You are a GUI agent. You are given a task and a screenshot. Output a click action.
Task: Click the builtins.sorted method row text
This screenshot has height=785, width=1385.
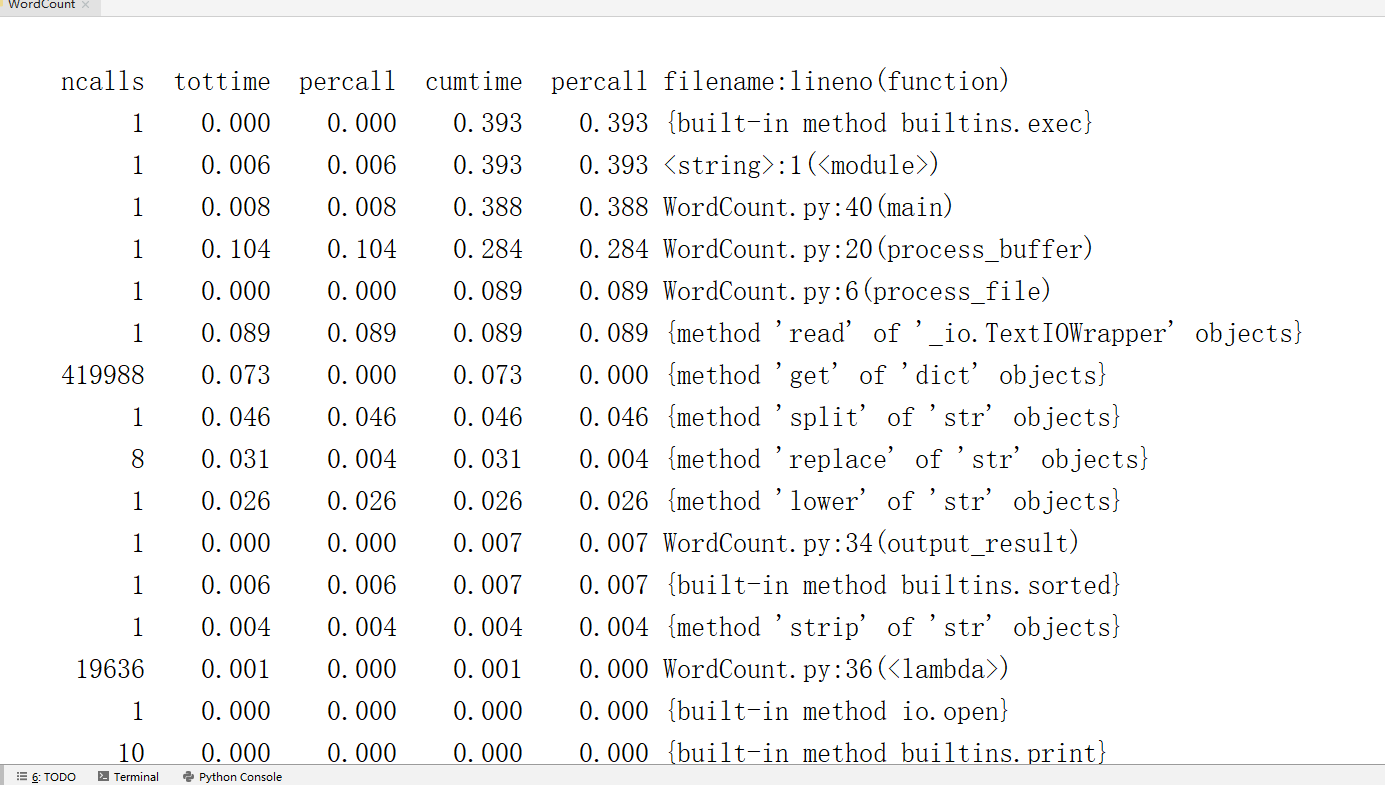[892, 585]
